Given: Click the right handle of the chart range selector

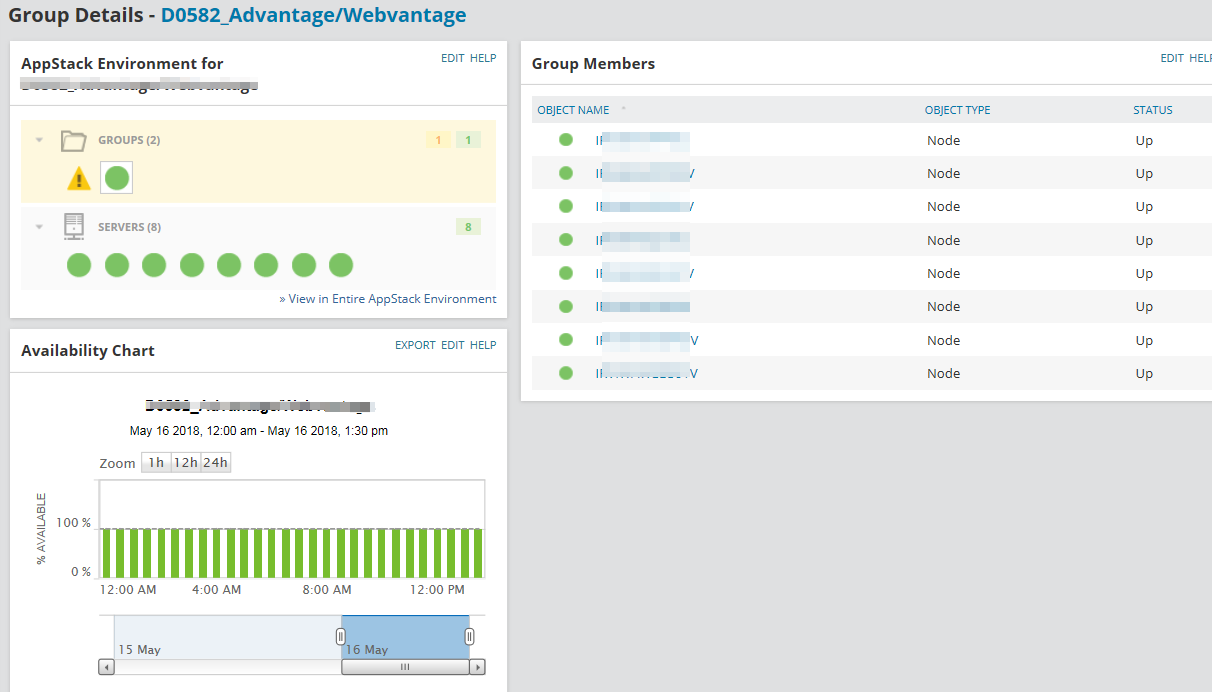Looking at the screenshot, I should click(x=470, y=636).
